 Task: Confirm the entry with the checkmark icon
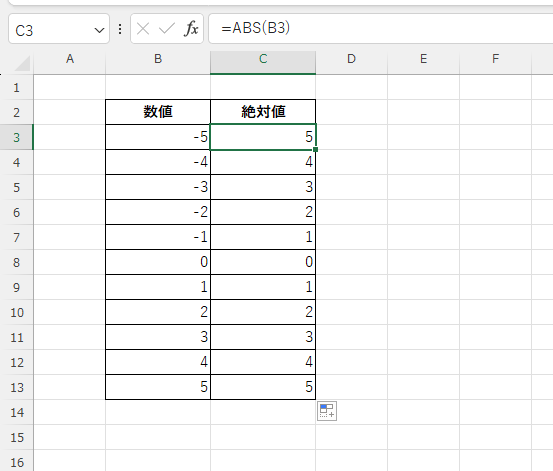[167, 29]
